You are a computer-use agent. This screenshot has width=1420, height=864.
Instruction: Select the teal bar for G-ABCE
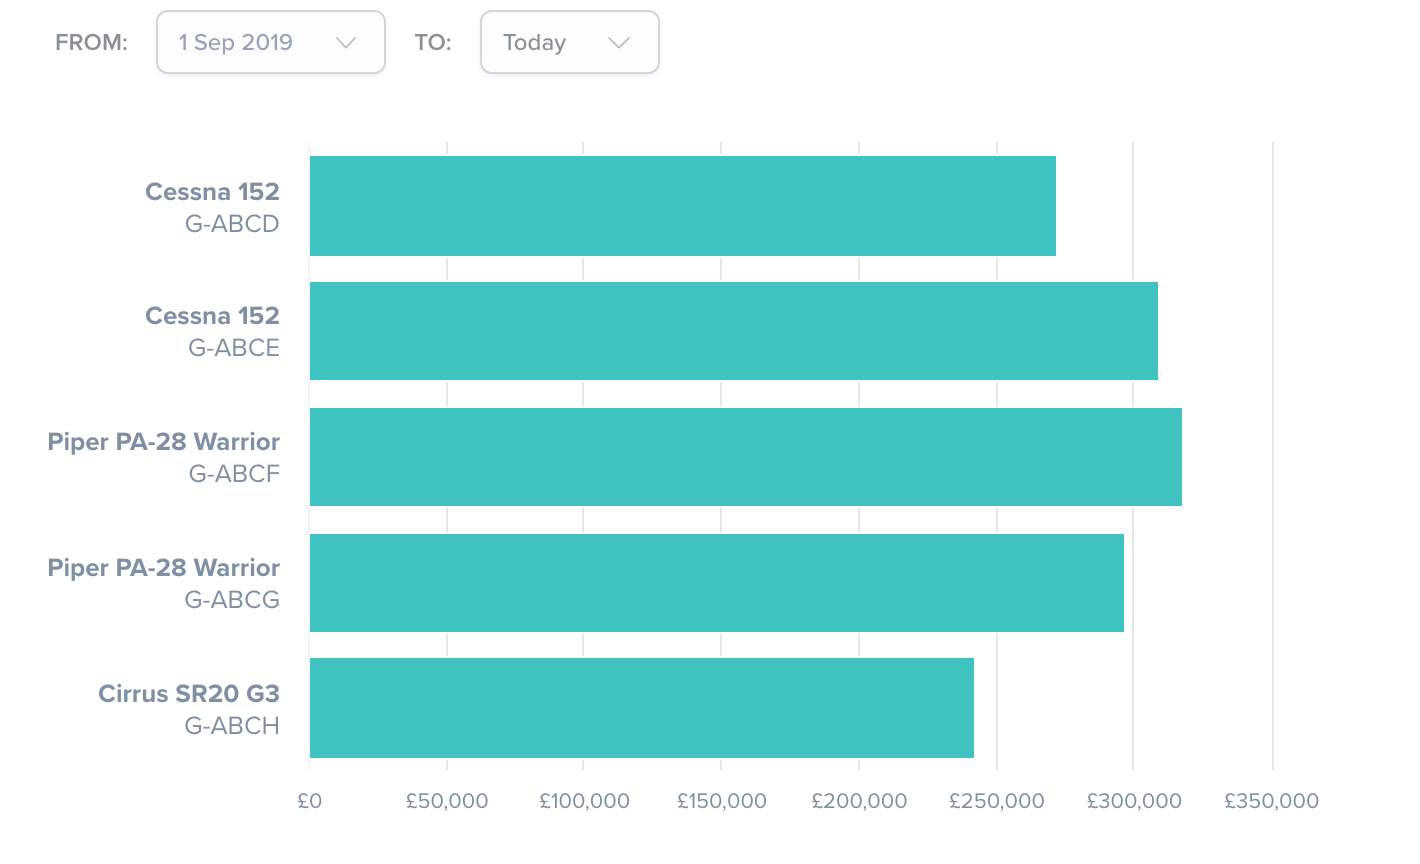(733, 331)
